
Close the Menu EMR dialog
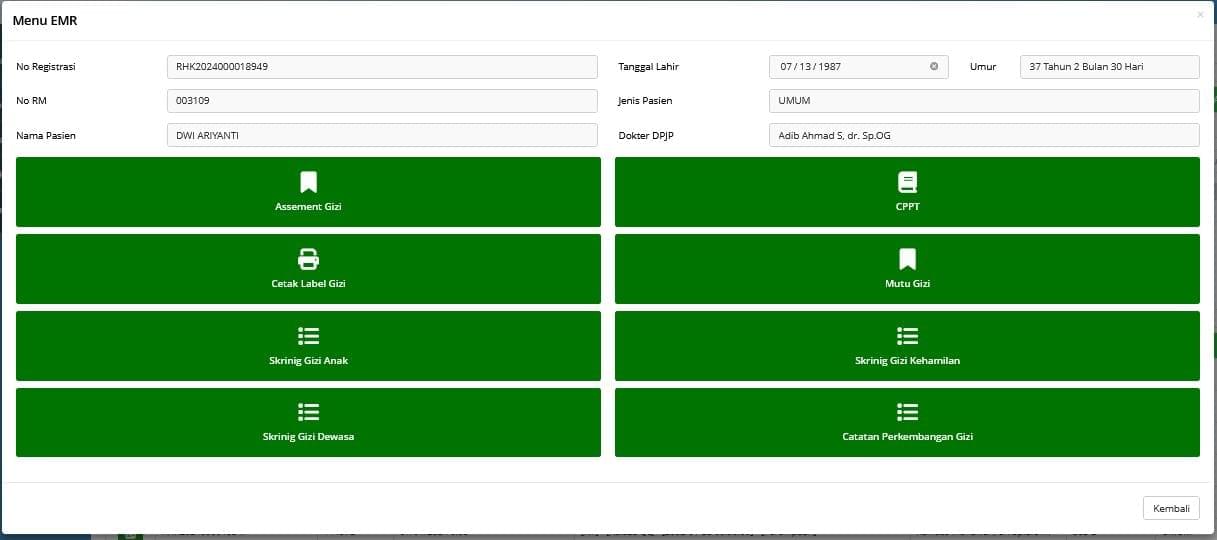click(1200, 15)
